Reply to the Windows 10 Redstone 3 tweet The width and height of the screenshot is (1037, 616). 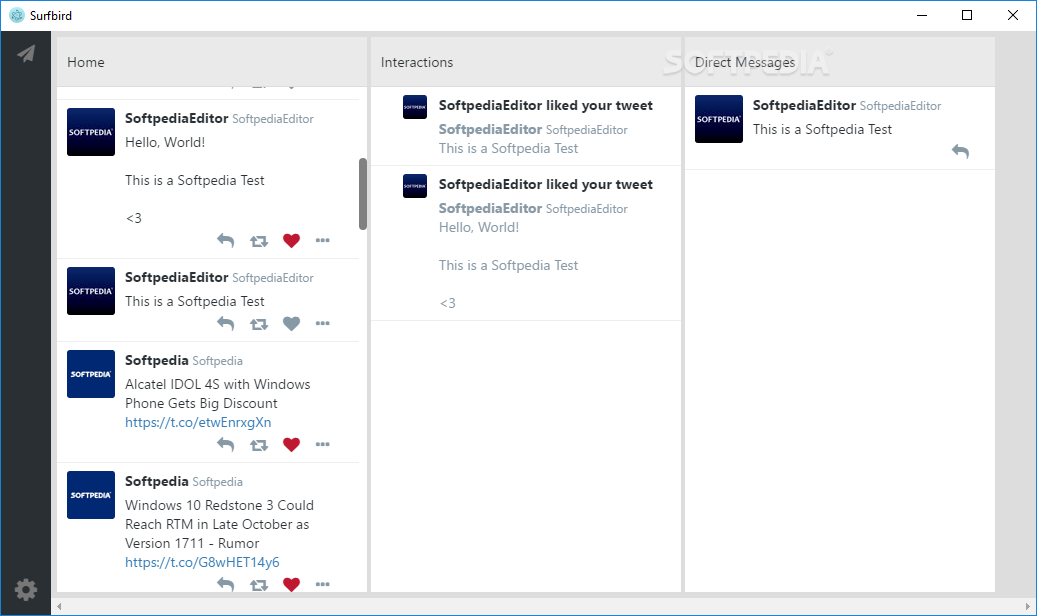[226, 584]
